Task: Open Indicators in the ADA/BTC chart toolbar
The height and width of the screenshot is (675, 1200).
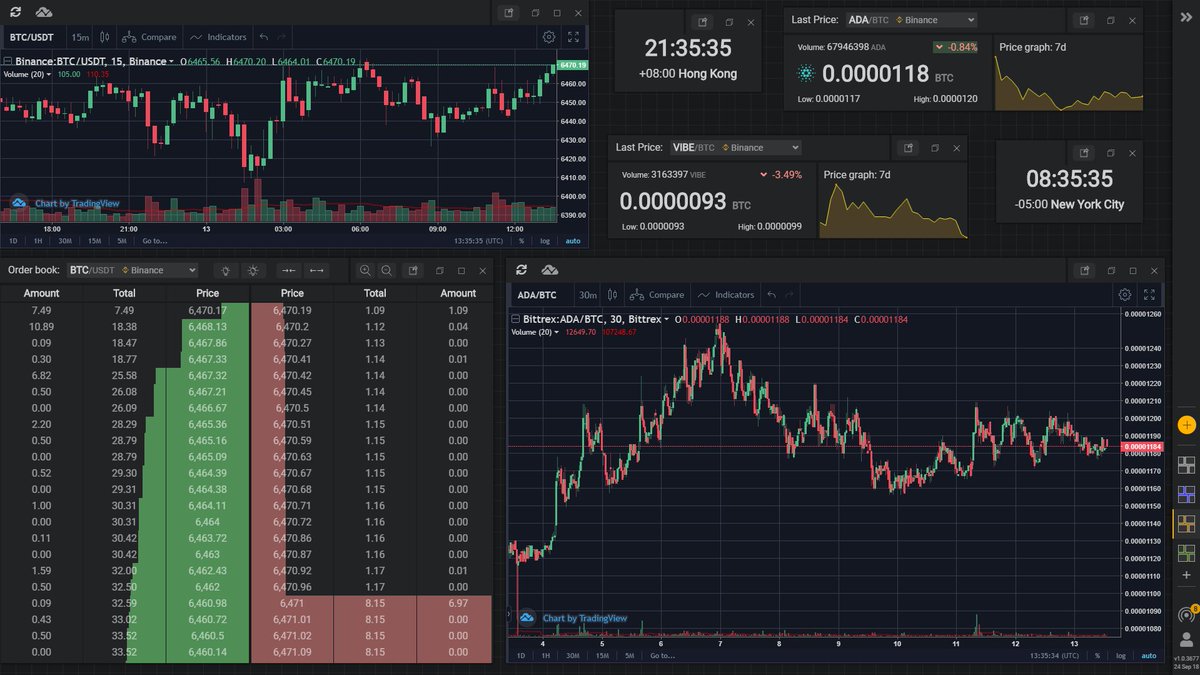Action: click(726, 295)
